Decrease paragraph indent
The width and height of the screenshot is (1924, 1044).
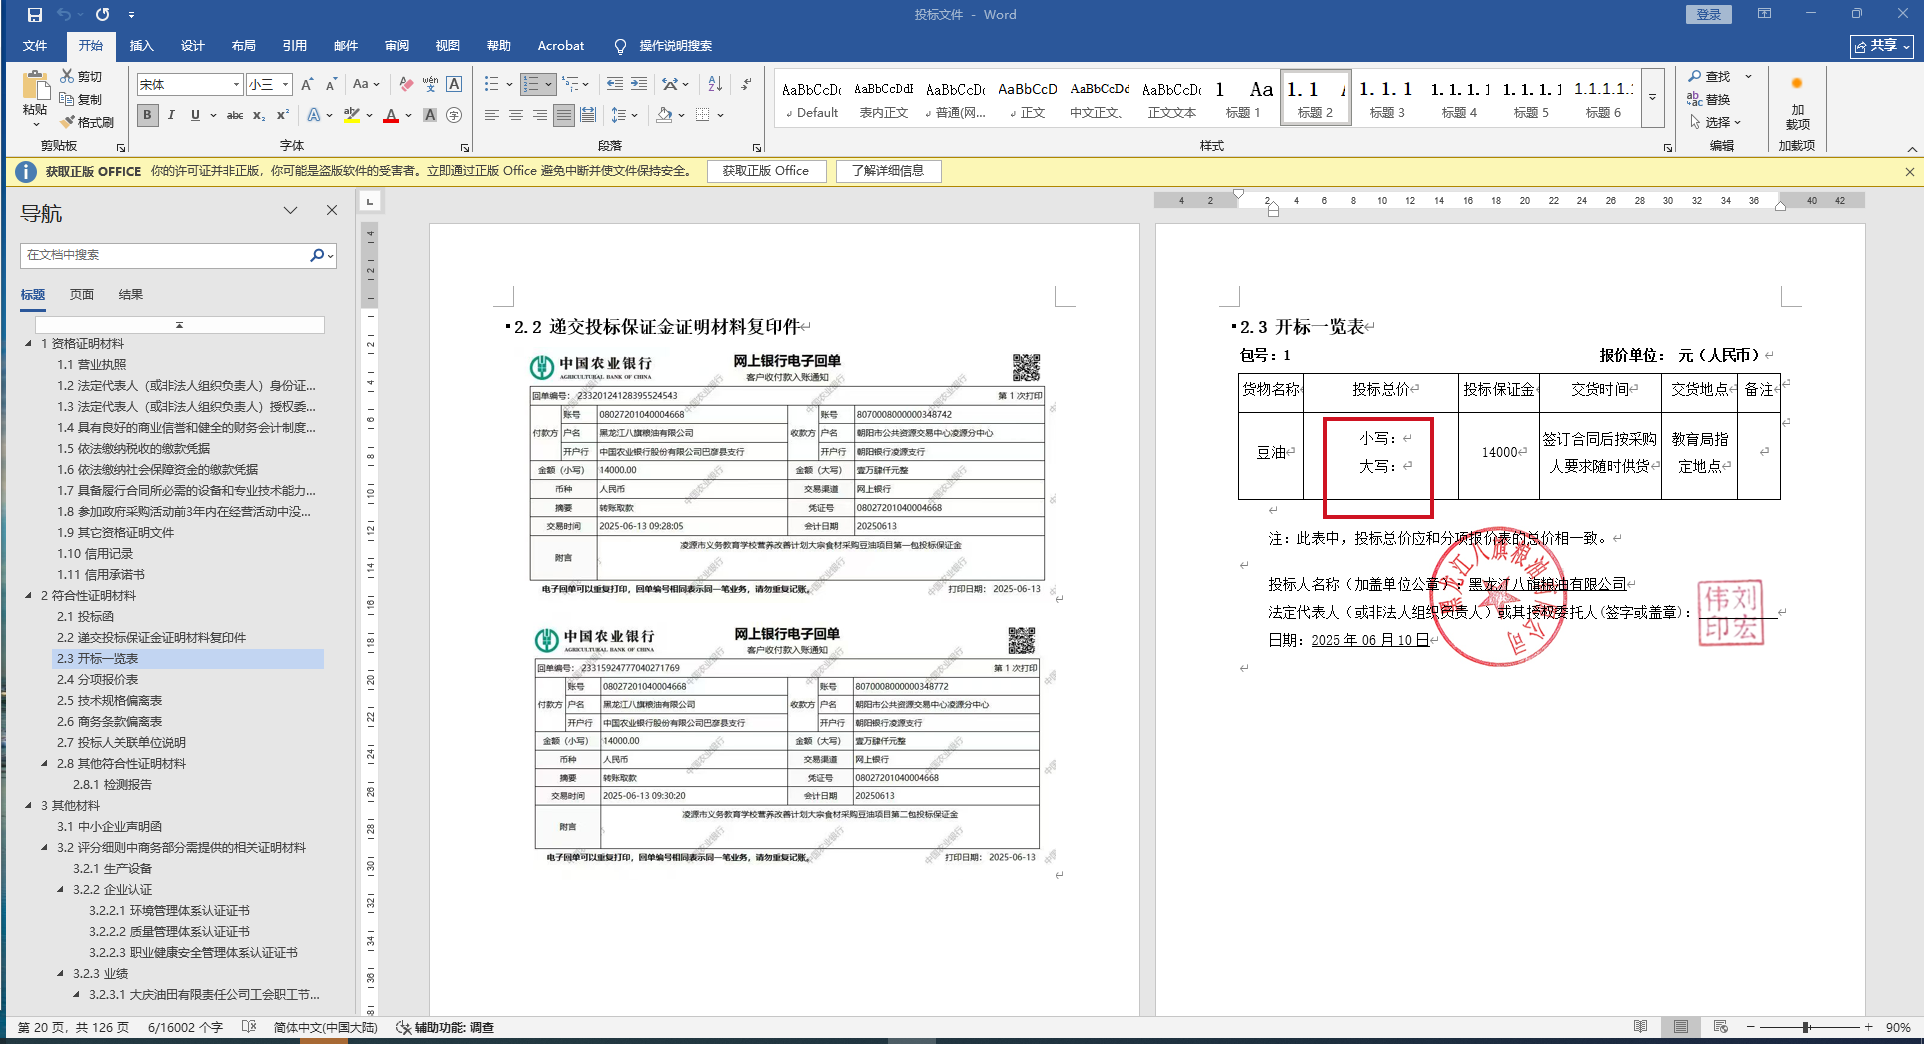coord(614,84)
